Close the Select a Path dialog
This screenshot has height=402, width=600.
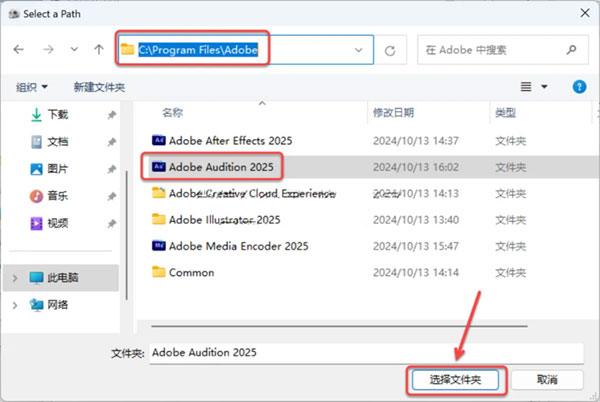pos(585,13)
